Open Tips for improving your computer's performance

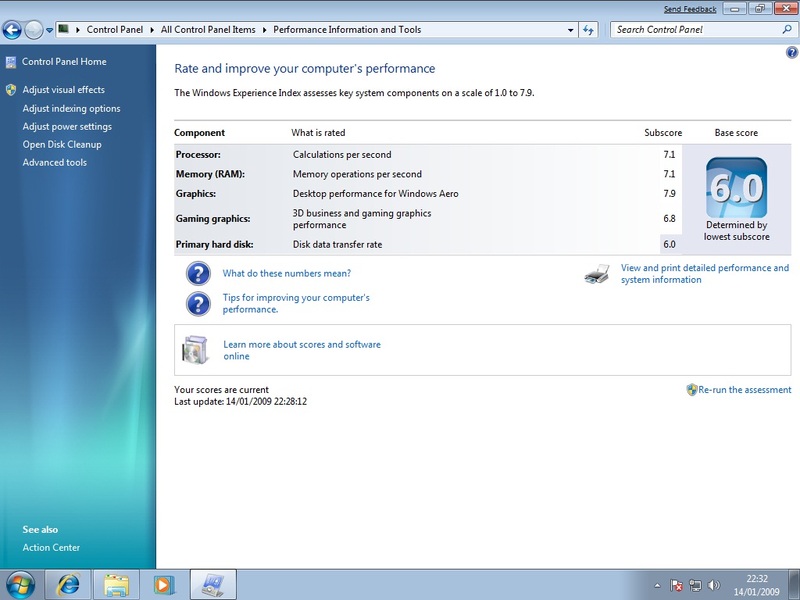(296, 304)
